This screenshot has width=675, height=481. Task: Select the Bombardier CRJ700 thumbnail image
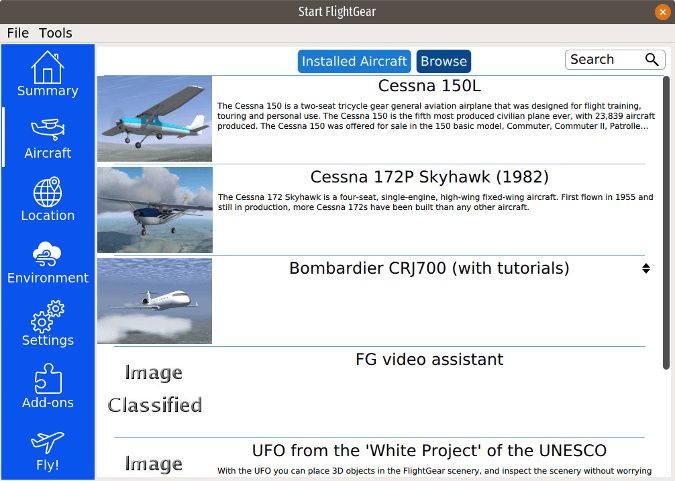point(155,300)
